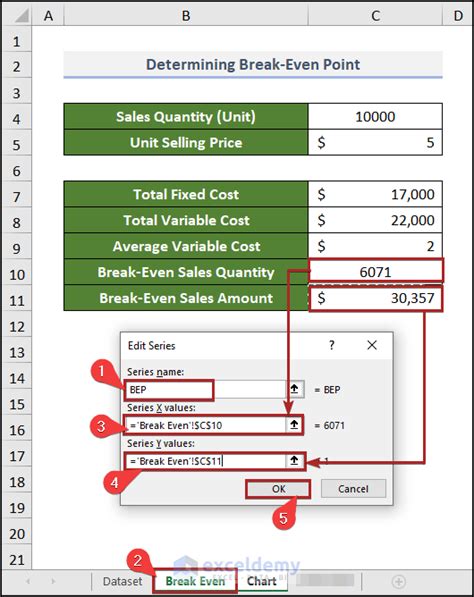
Task: Select cell 'Sales Quantity (Unit)'
Action: pos(186,117)
